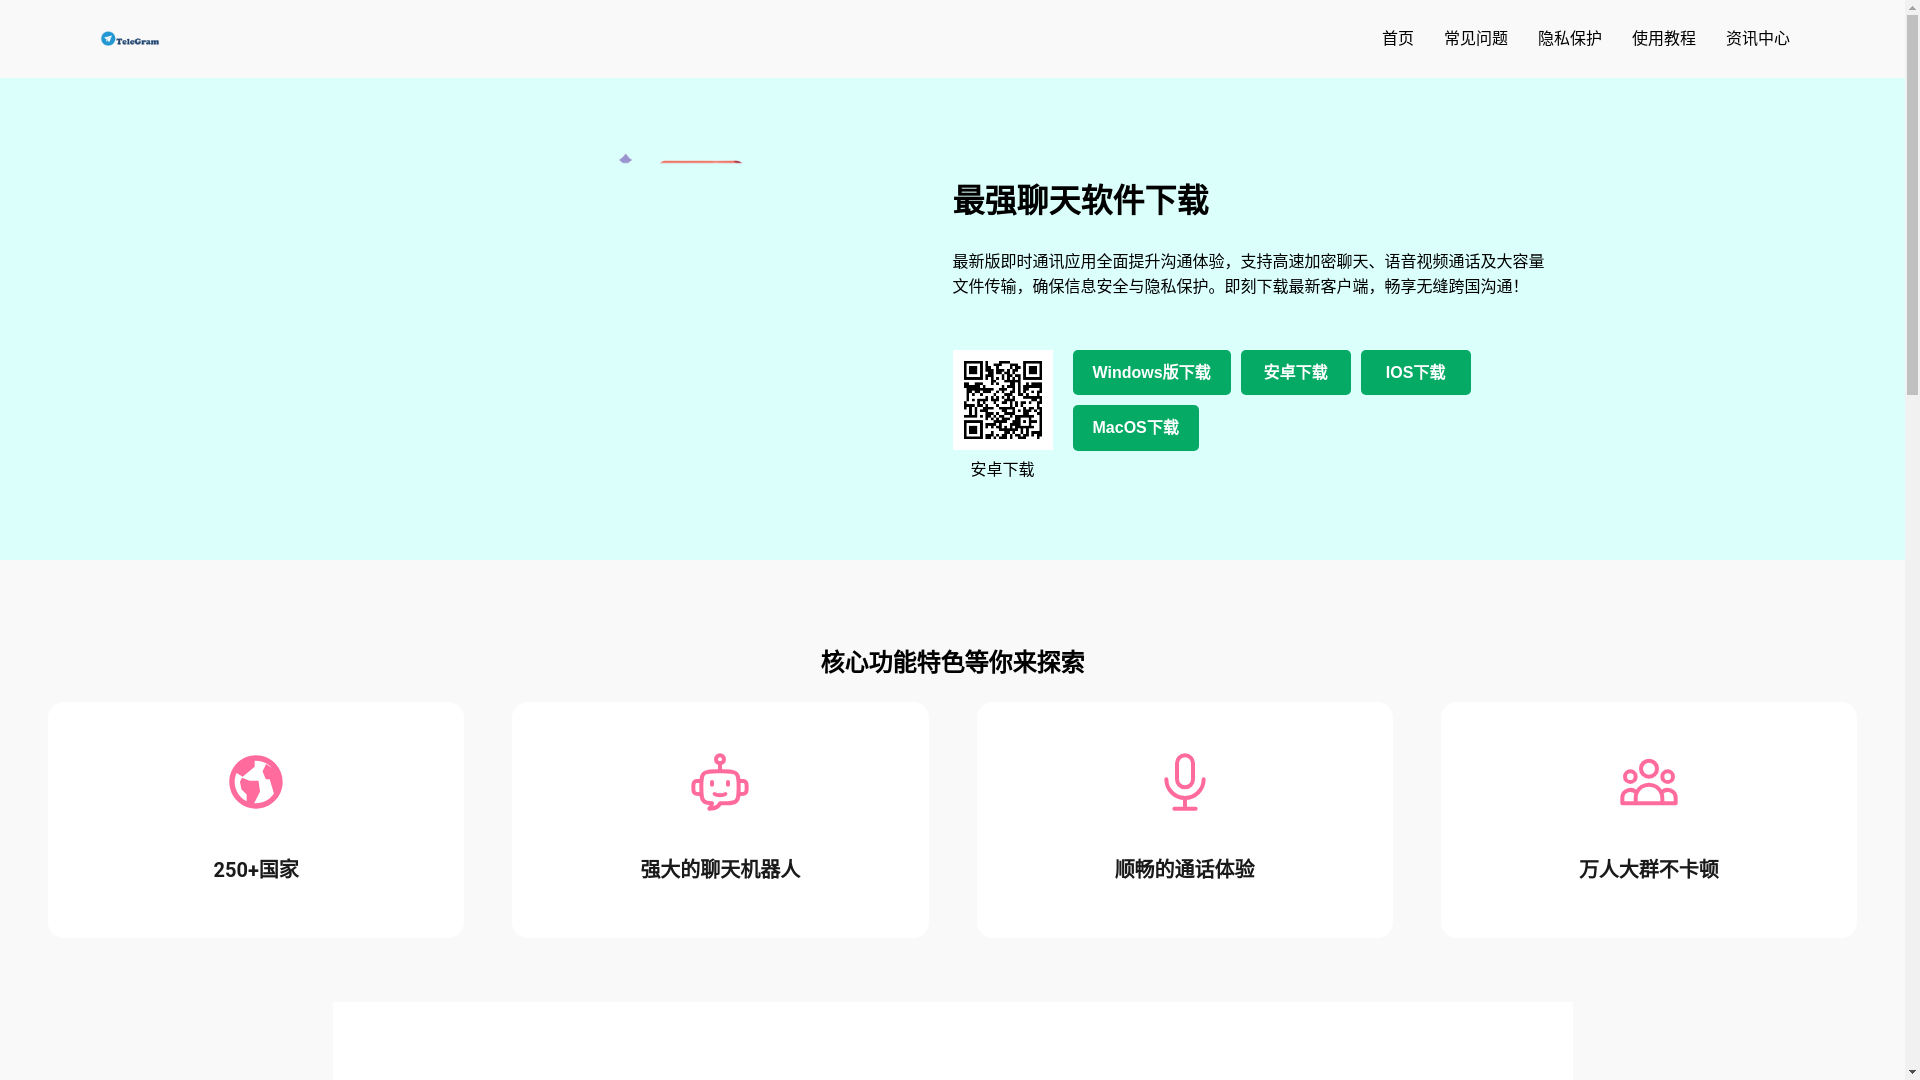Open the 使用教程 navigation link

(x=1663, y=39)
